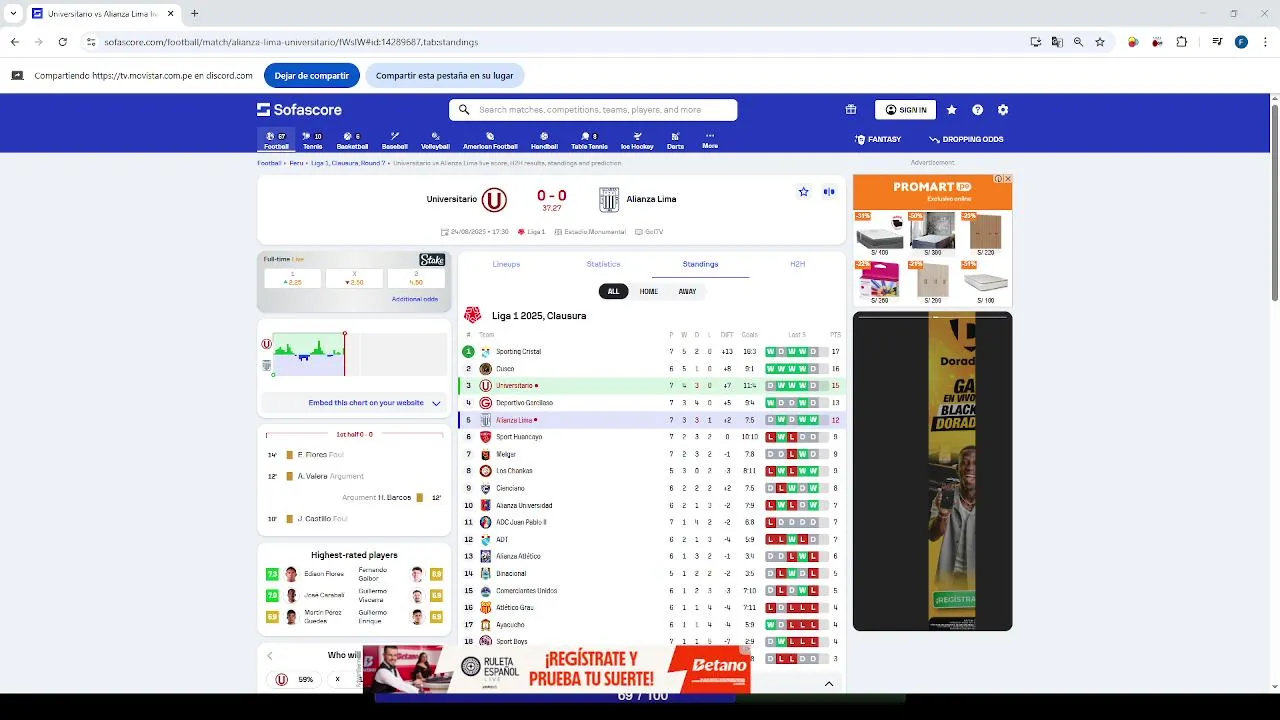Screen dimensions: 1280x720
Task: Select the Table Tennis sport icon
Action: coord(589,140)
